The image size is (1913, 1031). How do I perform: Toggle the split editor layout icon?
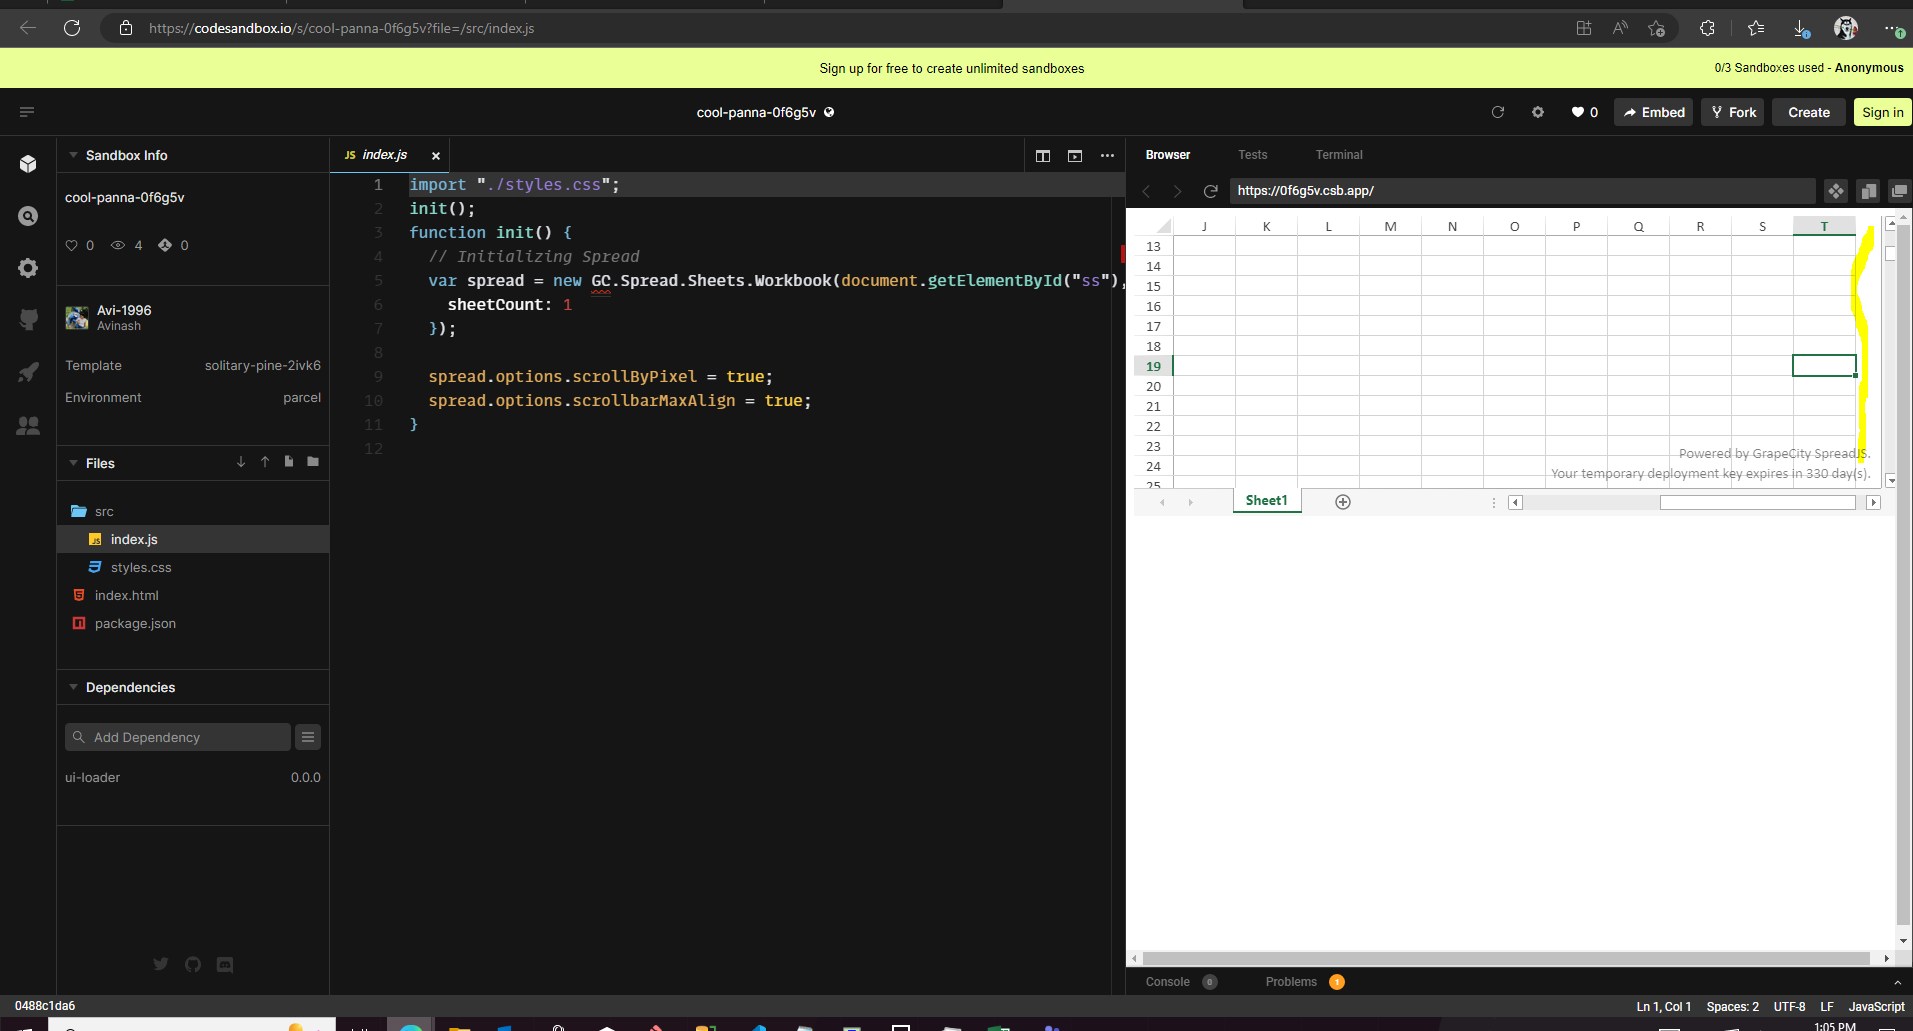click(x=1043, y=156)
